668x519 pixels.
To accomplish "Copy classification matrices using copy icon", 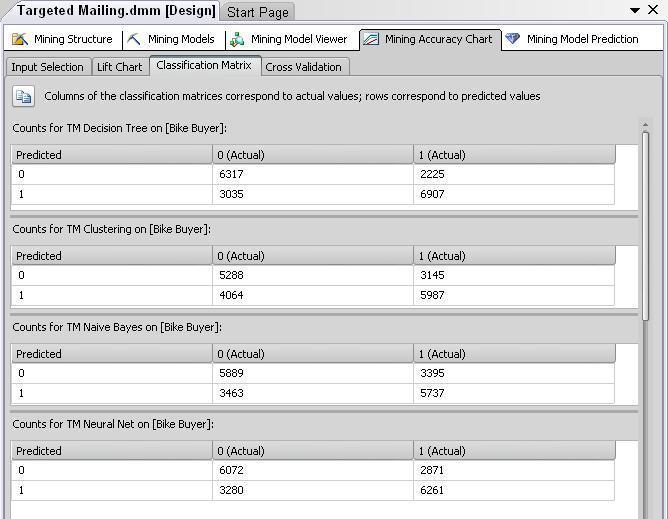I will point(23,96).
